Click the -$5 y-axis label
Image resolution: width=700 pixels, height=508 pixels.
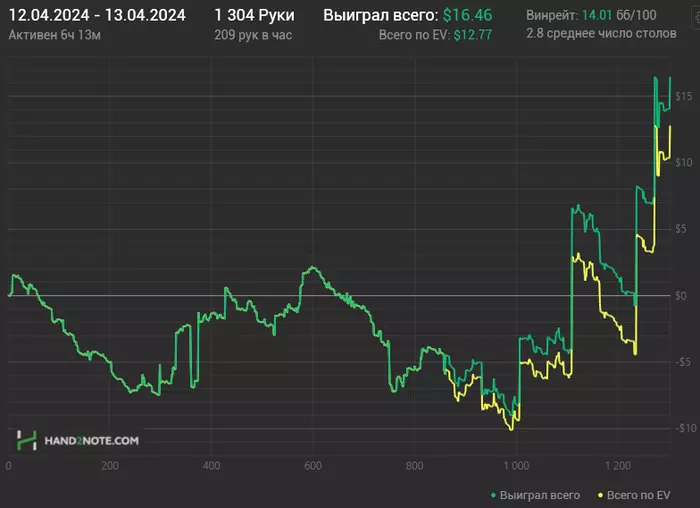(683, 362)
